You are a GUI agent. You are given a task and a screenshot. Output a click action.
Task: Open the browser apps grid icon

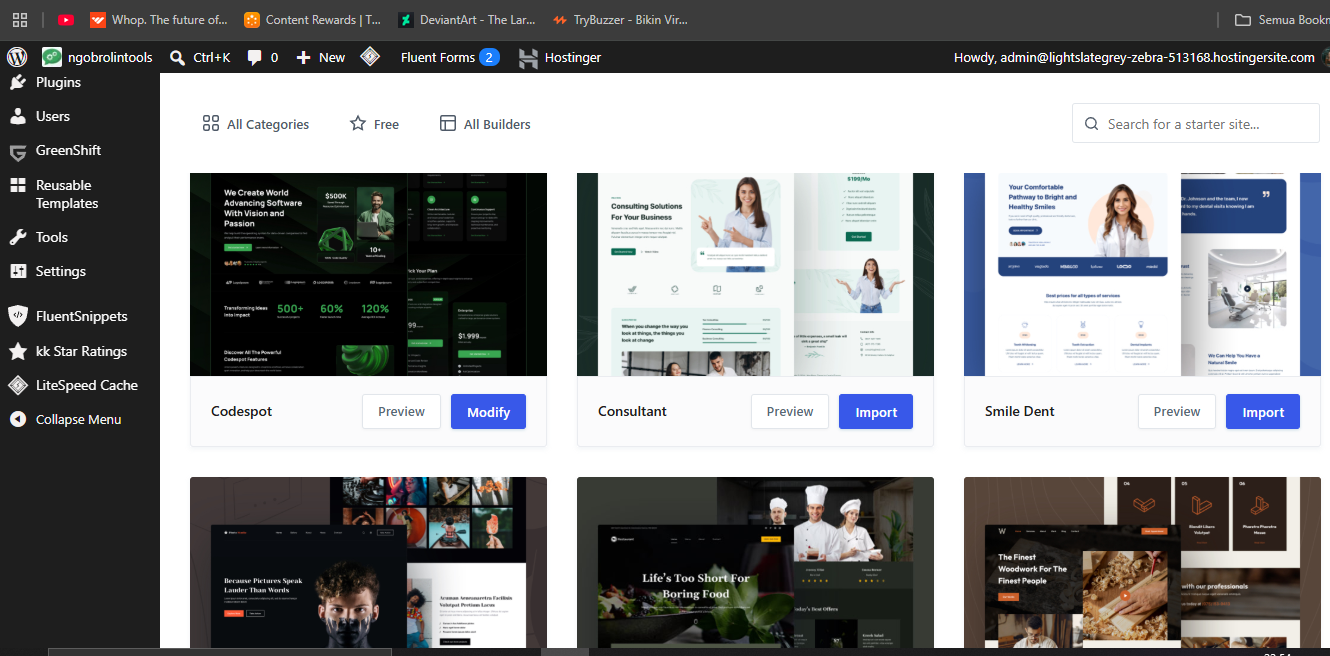pyautogui.click(x=20, y=19)
